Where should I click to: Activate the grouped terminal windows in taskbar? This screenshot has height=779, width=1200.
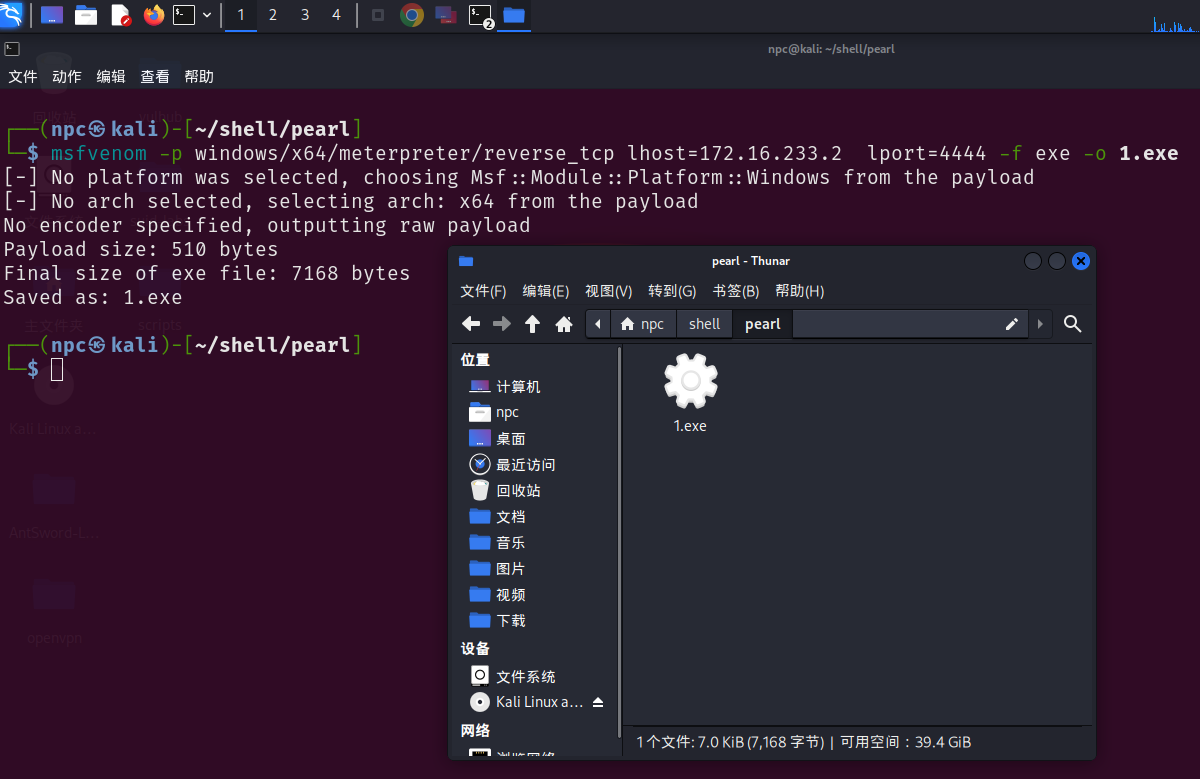pos(481,15)
